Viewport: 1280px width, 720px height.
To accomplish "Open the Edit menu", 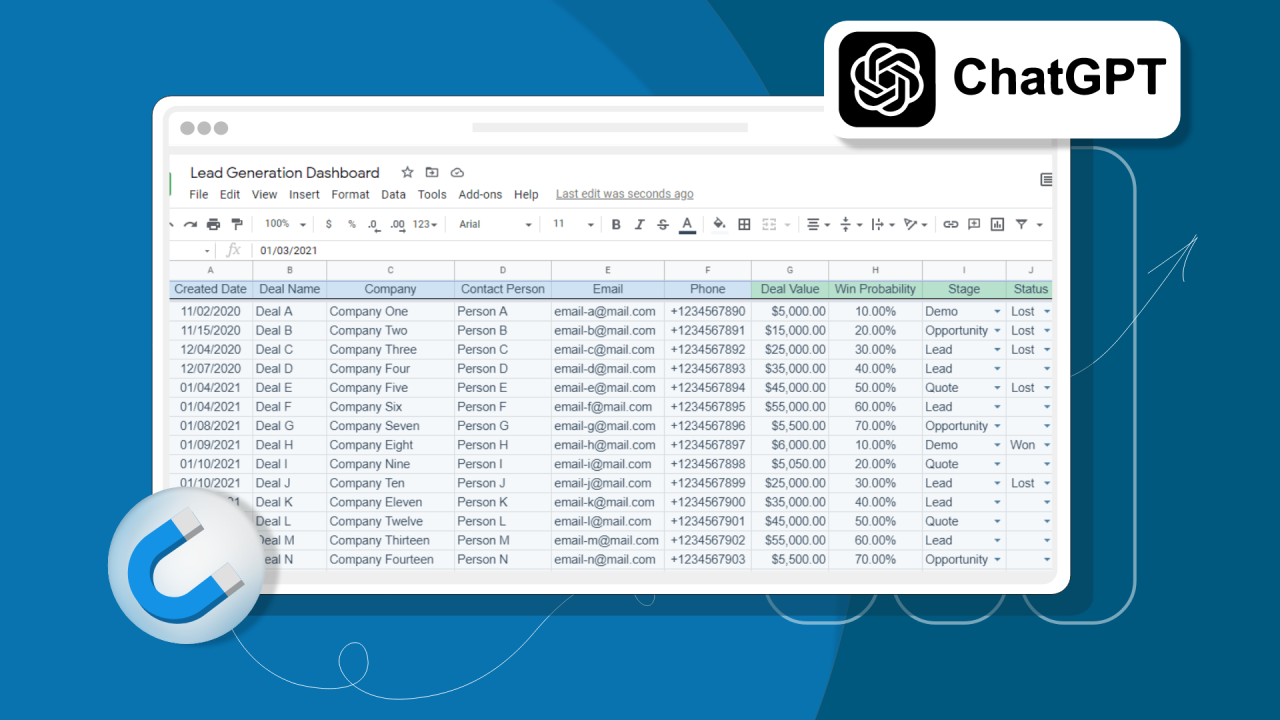I will pyautogui.click(x=230, y=194).
